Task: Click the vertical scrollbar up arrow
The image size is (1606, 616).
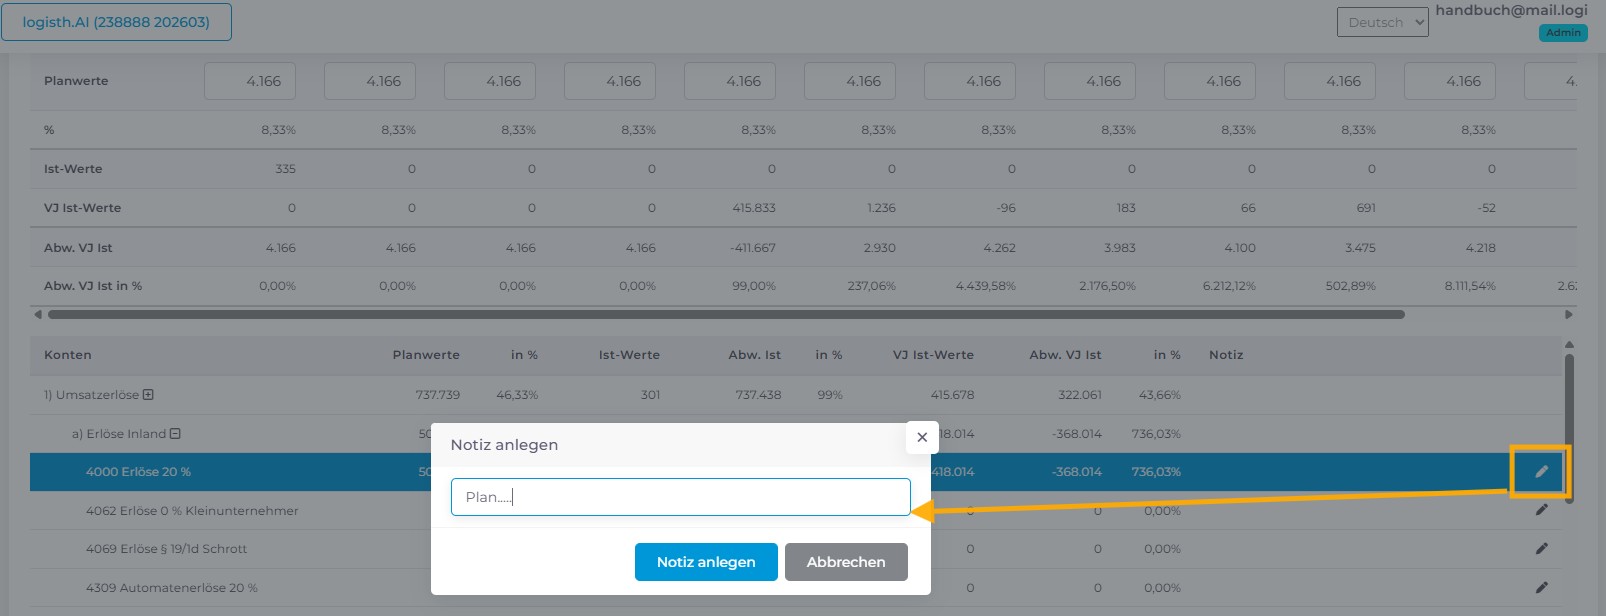Action: (x=1568, y=345)
